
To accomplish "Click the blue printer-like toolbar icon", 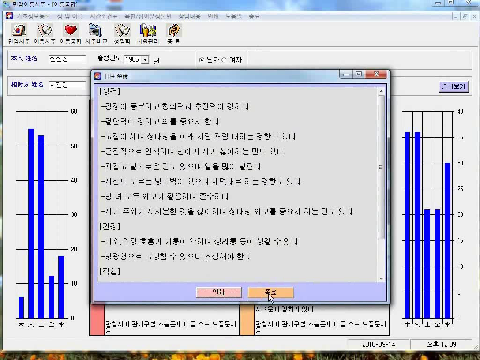I will (96, 31).
